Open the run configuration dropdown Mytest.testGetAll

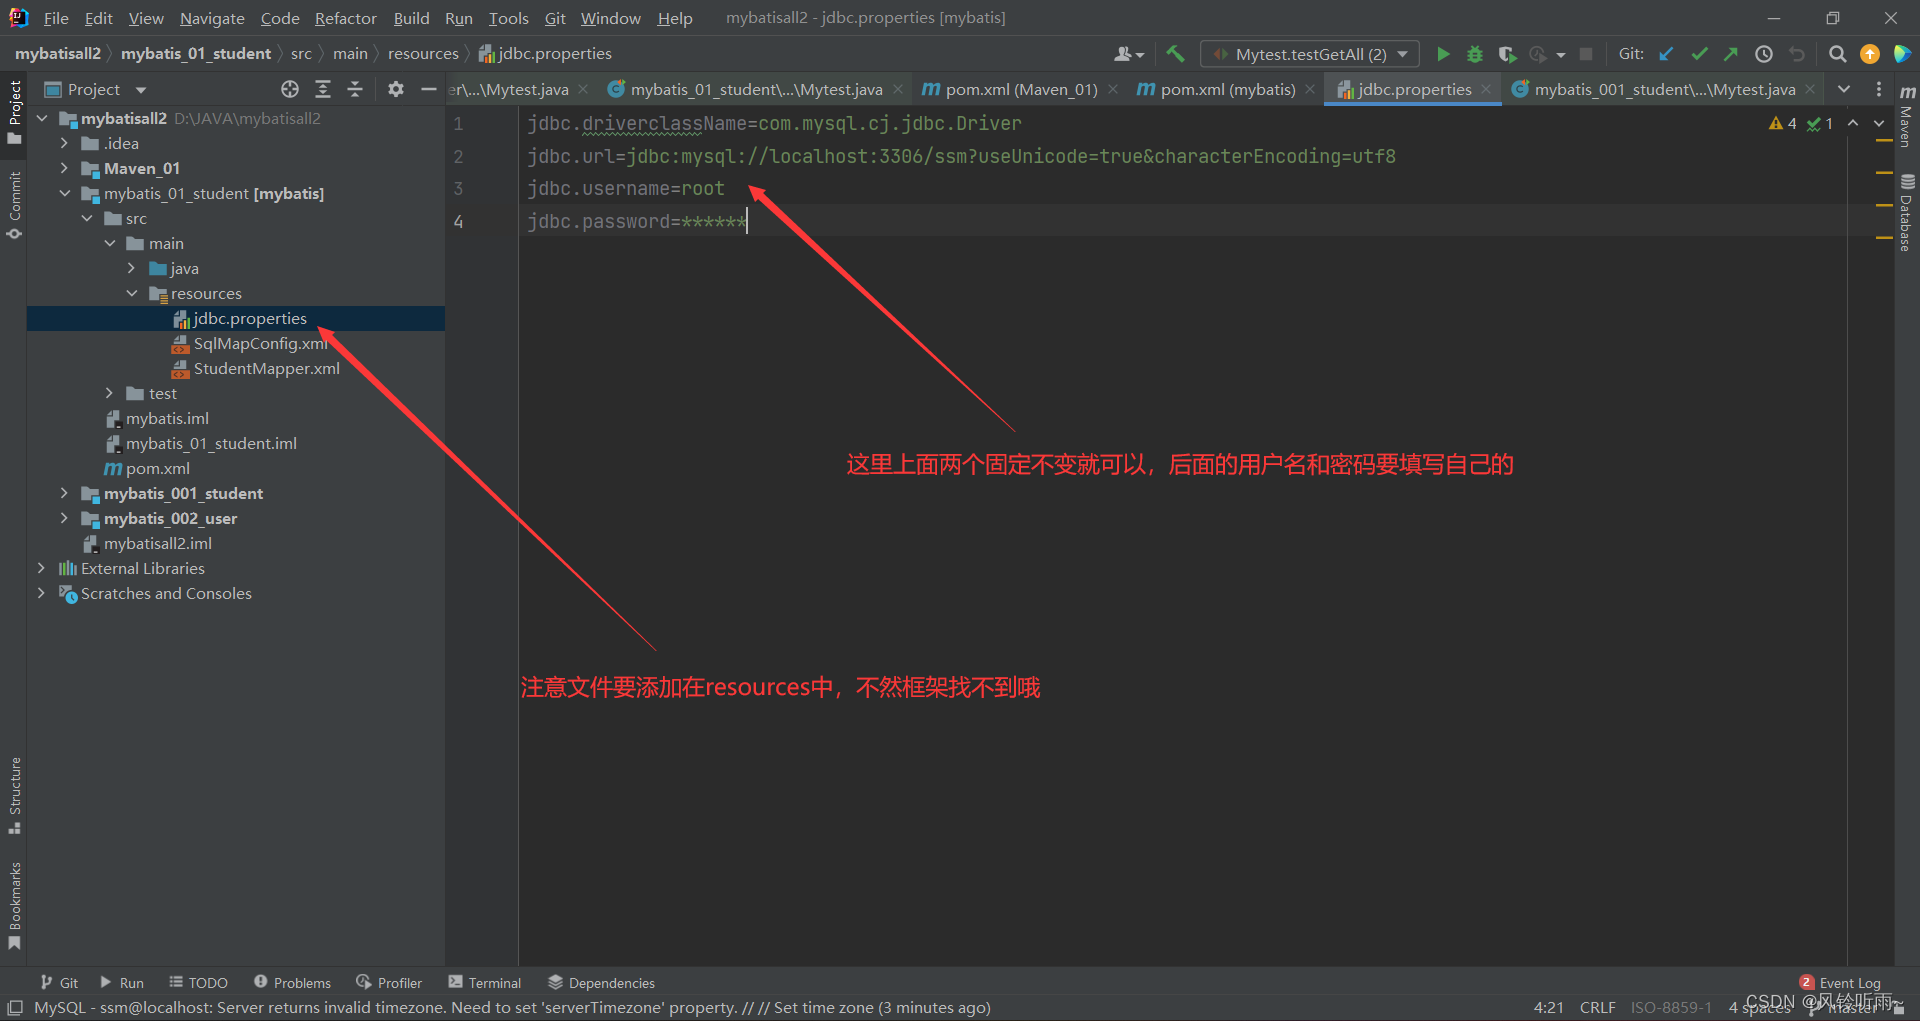click(1311, 54)
